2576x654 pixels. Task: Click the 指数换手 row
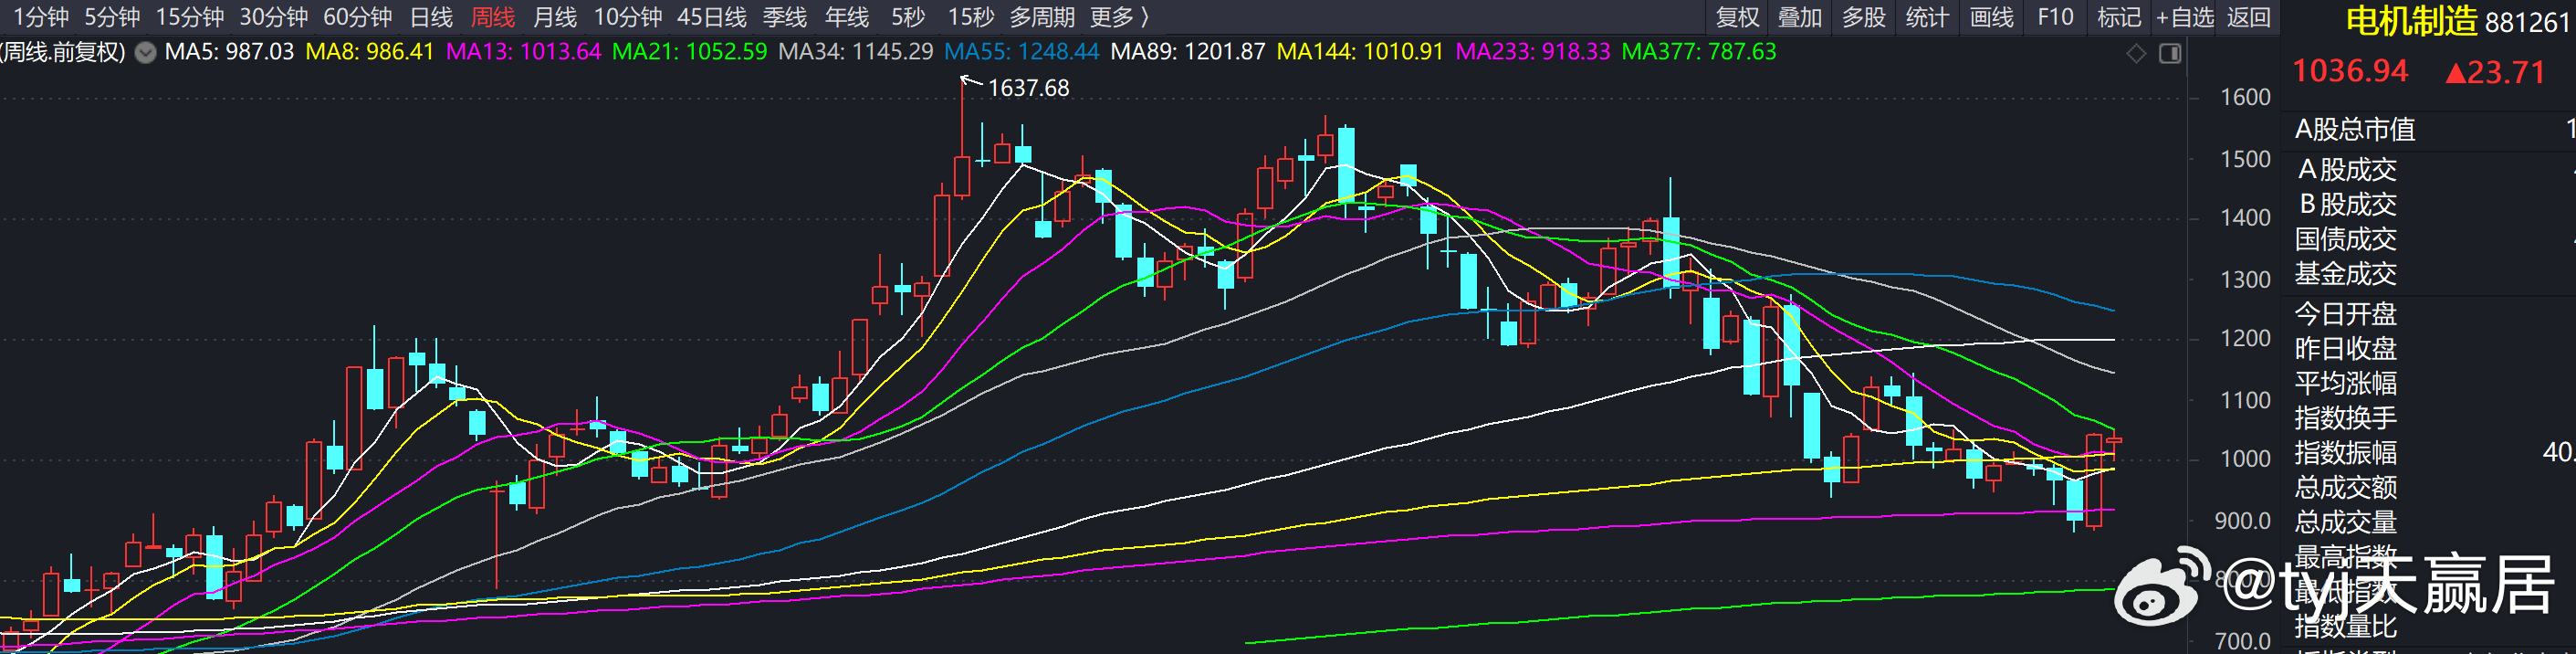point(2434,418)
